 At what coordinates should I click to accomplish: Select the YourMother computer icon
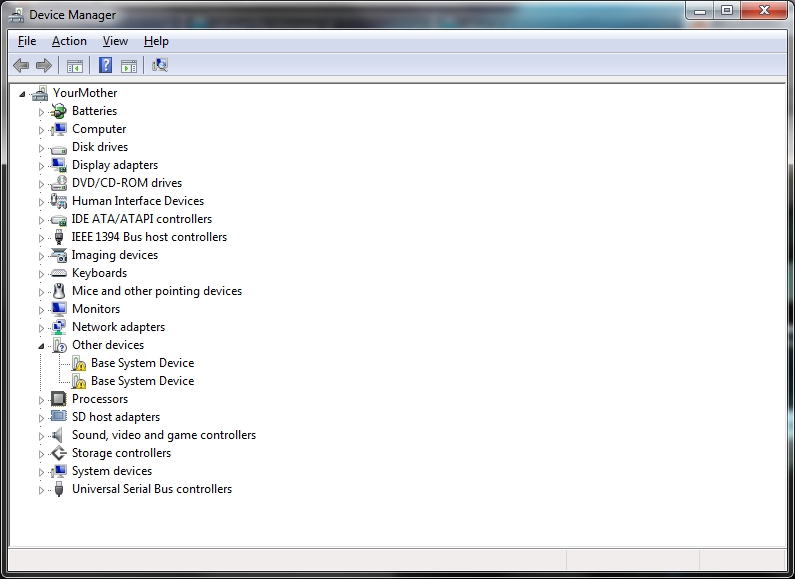[40, 93]
